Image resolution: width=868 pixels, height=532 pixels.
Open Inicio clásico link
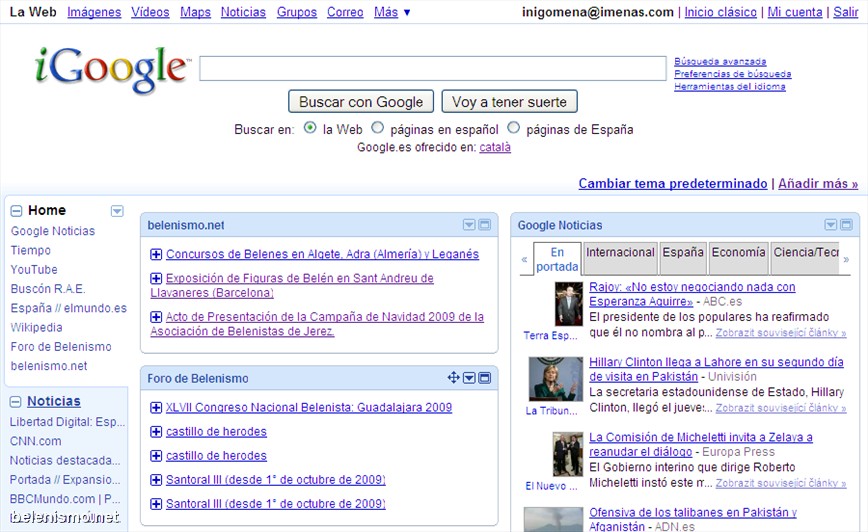point(720,12)
